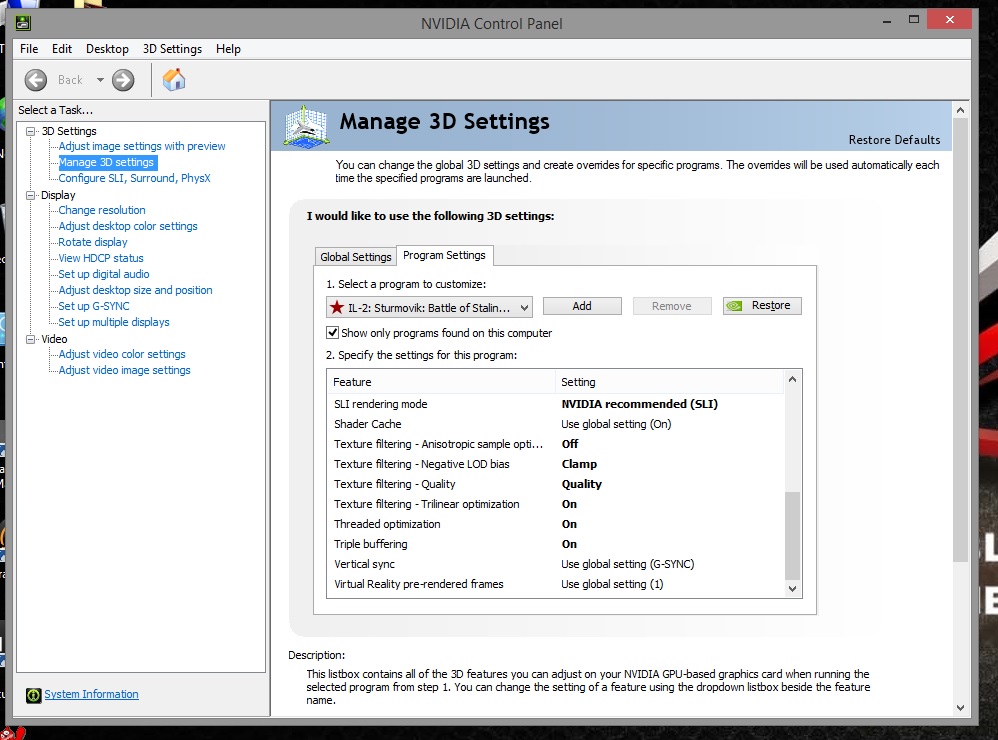Viewport: 998px width, 740px height.
Task: Click the 'Use global setting (G-SYNC)' value
Action: pyautogui.click(x=628, y=564)
